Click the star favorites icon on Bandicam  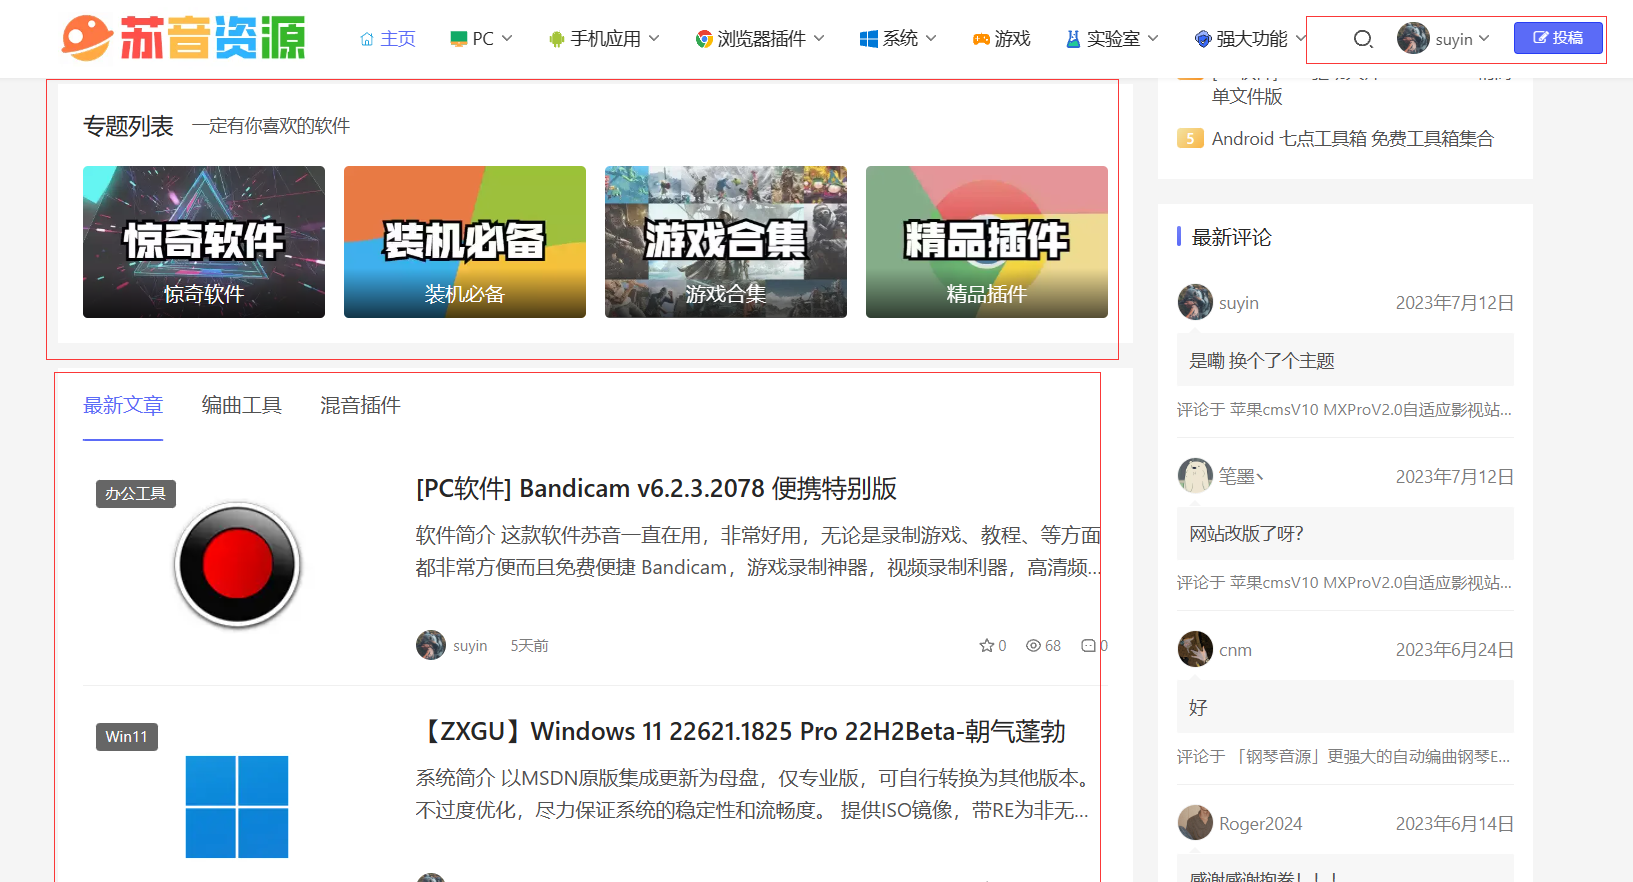pyautogui.click(x=986, y=646)
